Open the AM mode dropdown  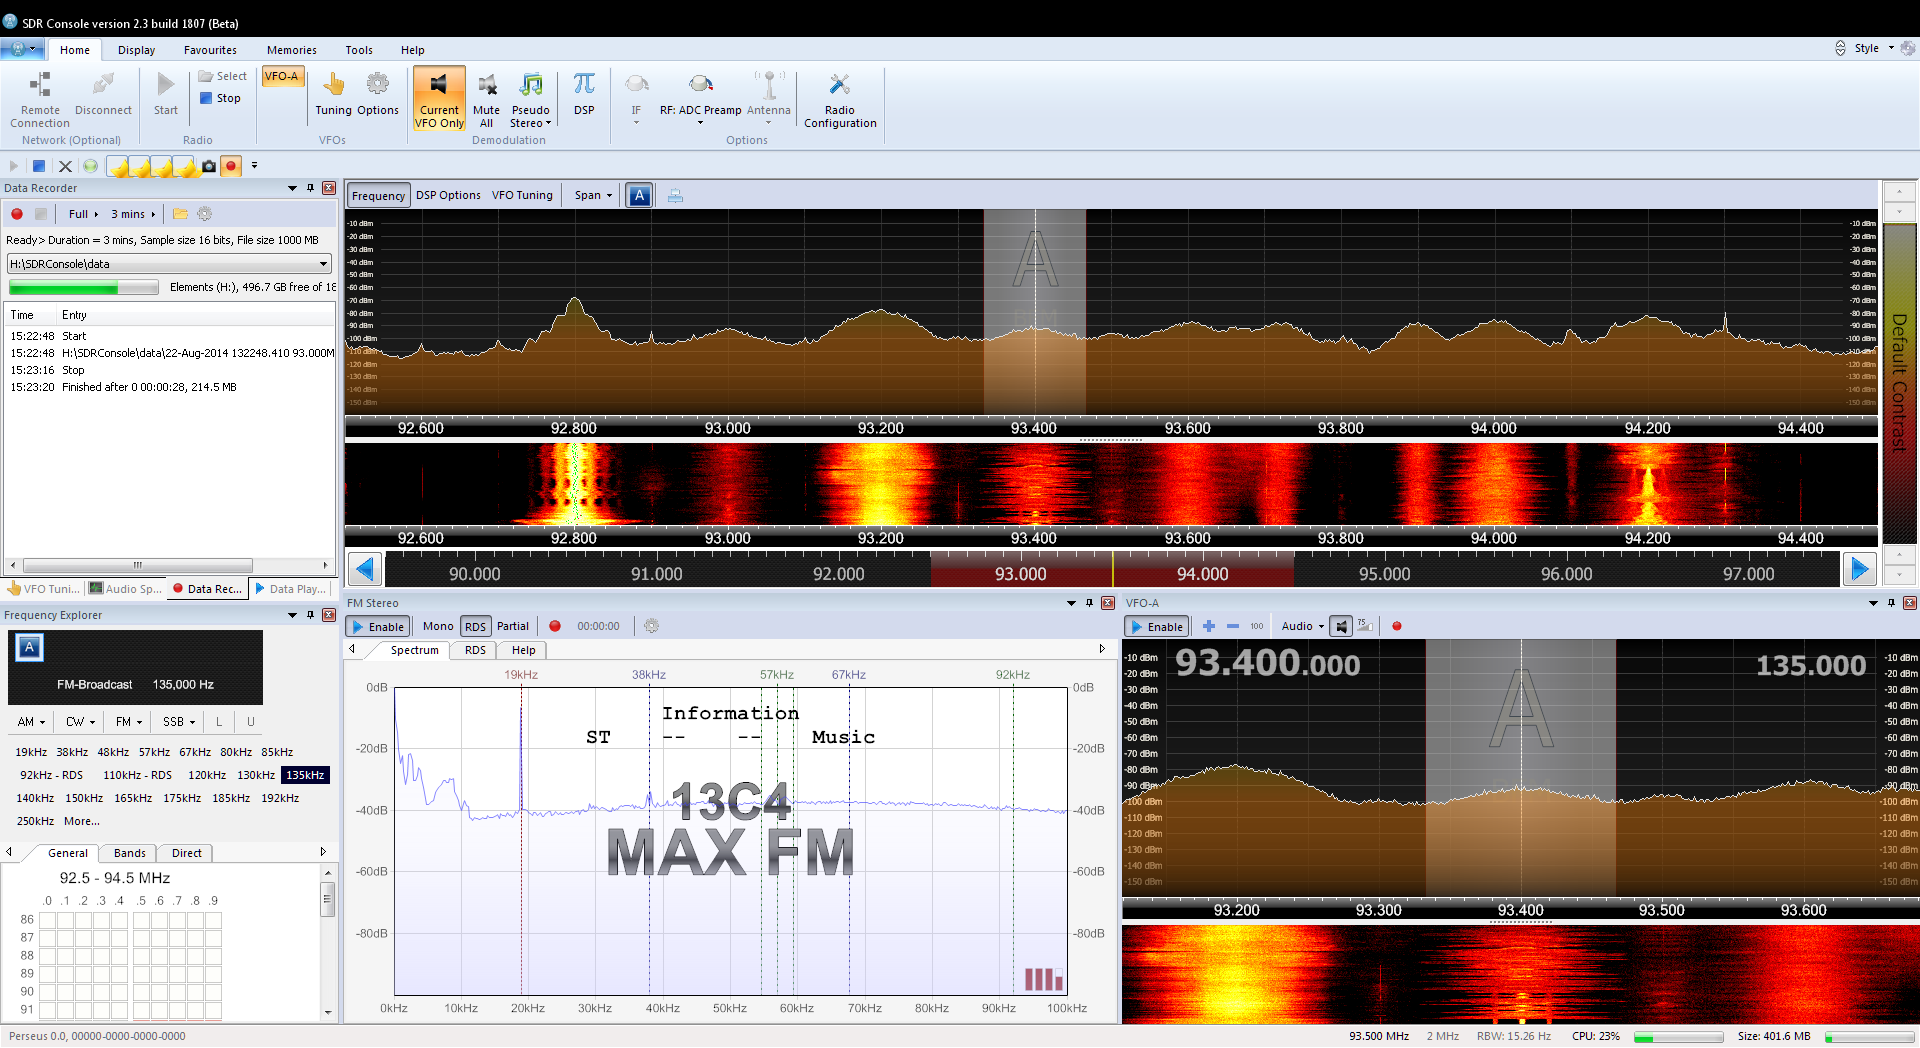pos(31,722)
